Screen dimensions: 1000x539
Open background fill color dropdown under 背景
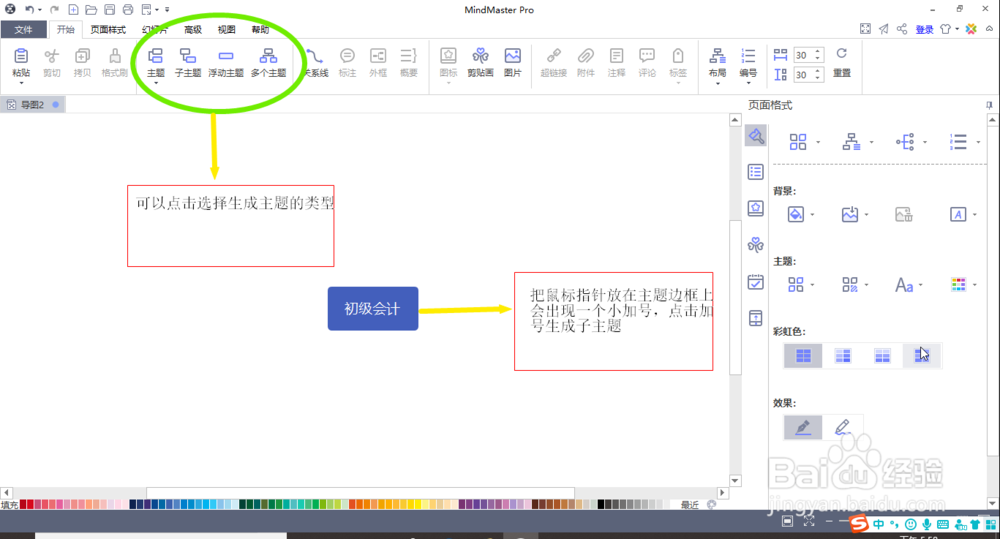click(812, 215)
